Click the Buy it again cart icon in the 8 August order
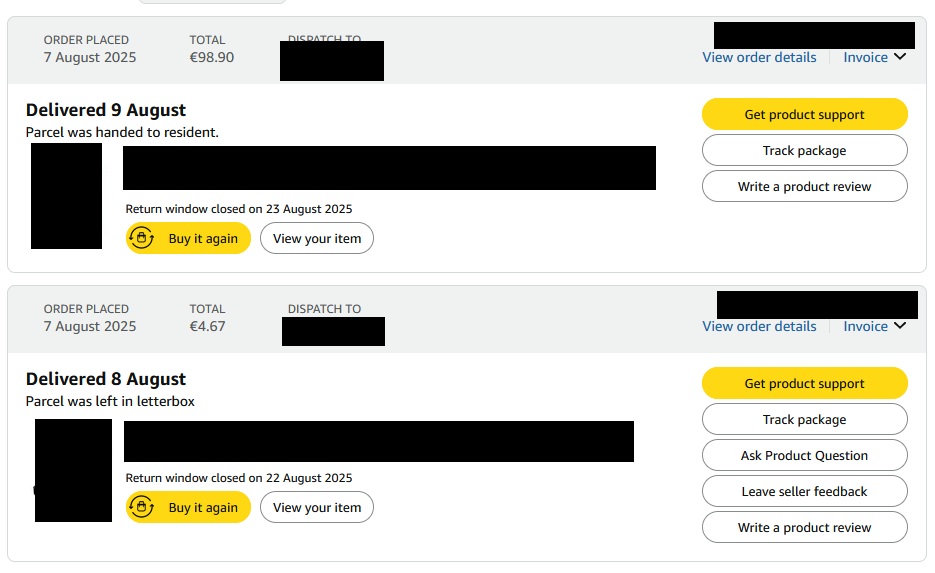The width and height of the screenshot is (935, 573). [x=142, y=507]
